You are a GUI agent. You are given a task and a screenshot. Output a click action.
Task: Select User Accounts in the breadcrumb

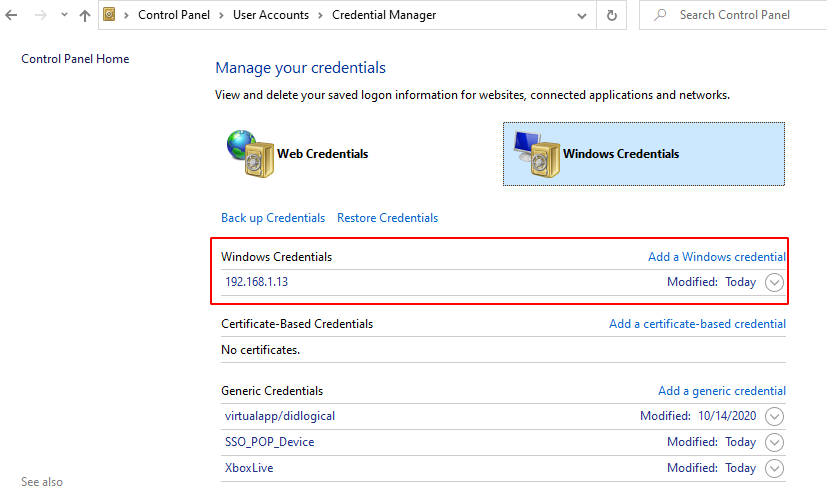click(x=272, y=15)
